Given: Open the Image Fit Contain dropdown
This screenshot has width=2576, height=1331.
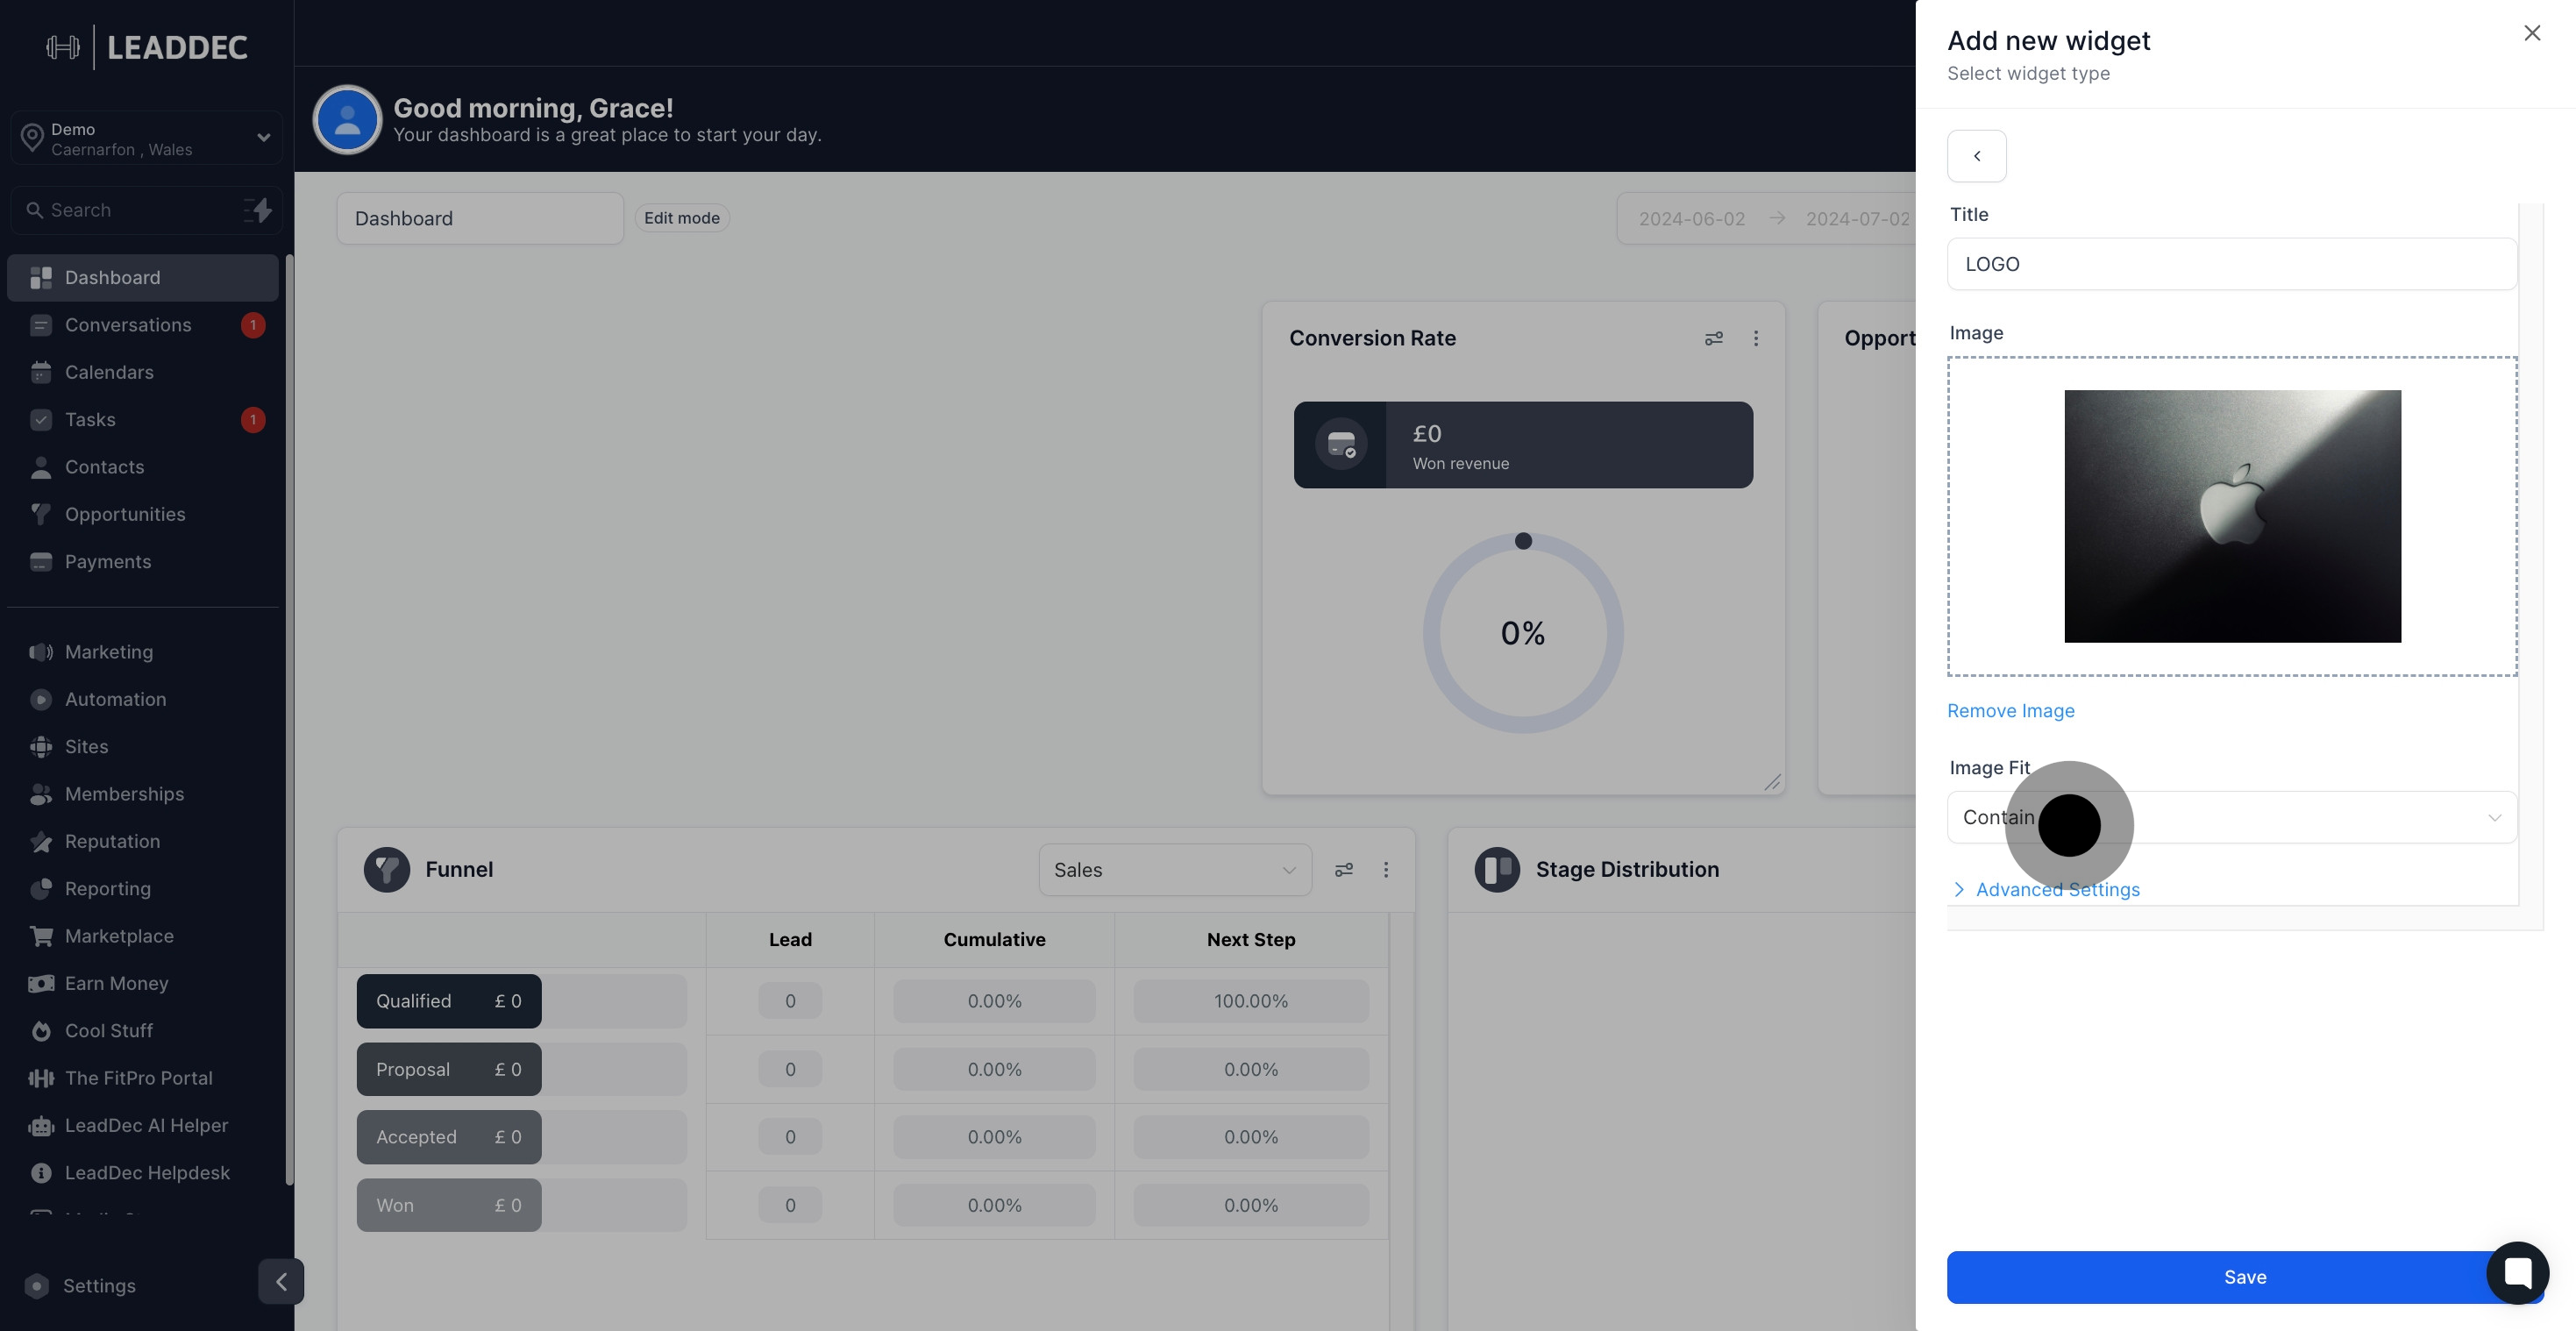Looking at the screenshot, I should click(2232, 817).
